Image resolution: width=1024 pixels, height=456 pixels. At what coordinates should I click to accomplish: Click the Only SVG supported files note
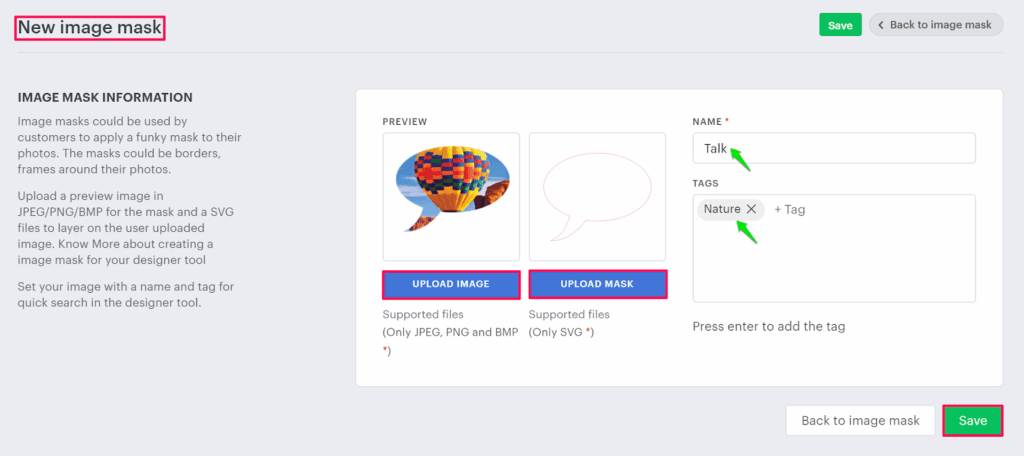(x=561, y=332)
